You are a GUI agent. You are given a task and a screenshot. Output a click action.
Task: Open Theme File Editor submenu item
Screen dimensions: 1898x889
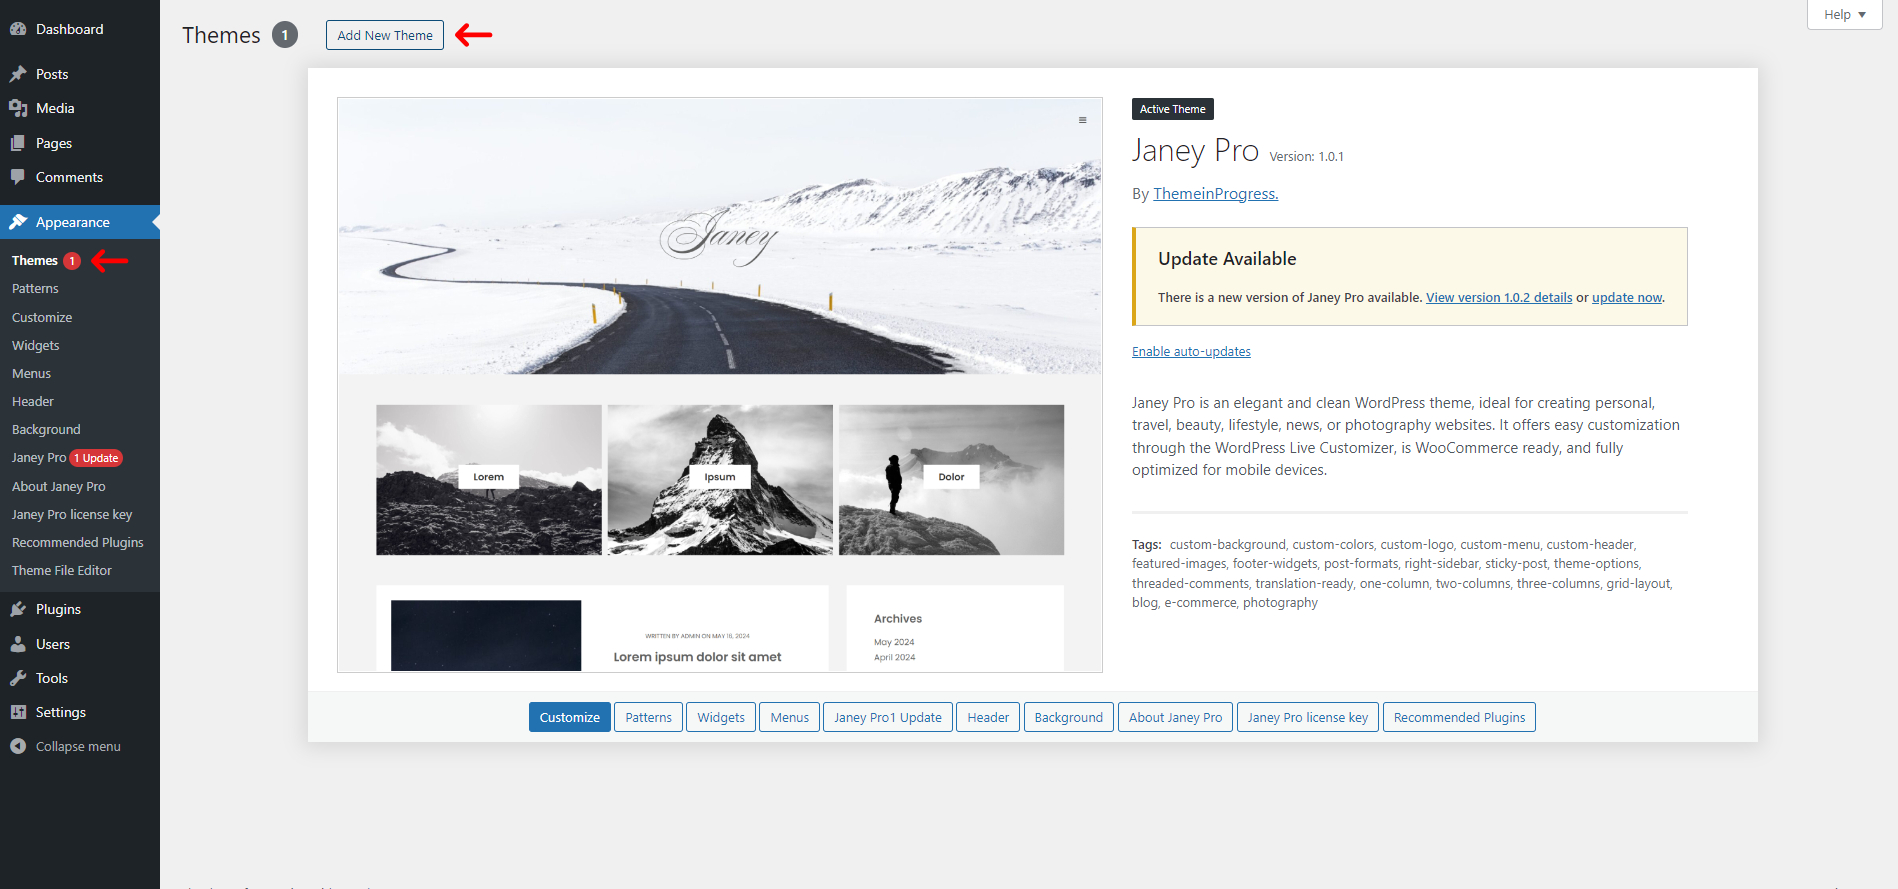[x=62, y=570]
